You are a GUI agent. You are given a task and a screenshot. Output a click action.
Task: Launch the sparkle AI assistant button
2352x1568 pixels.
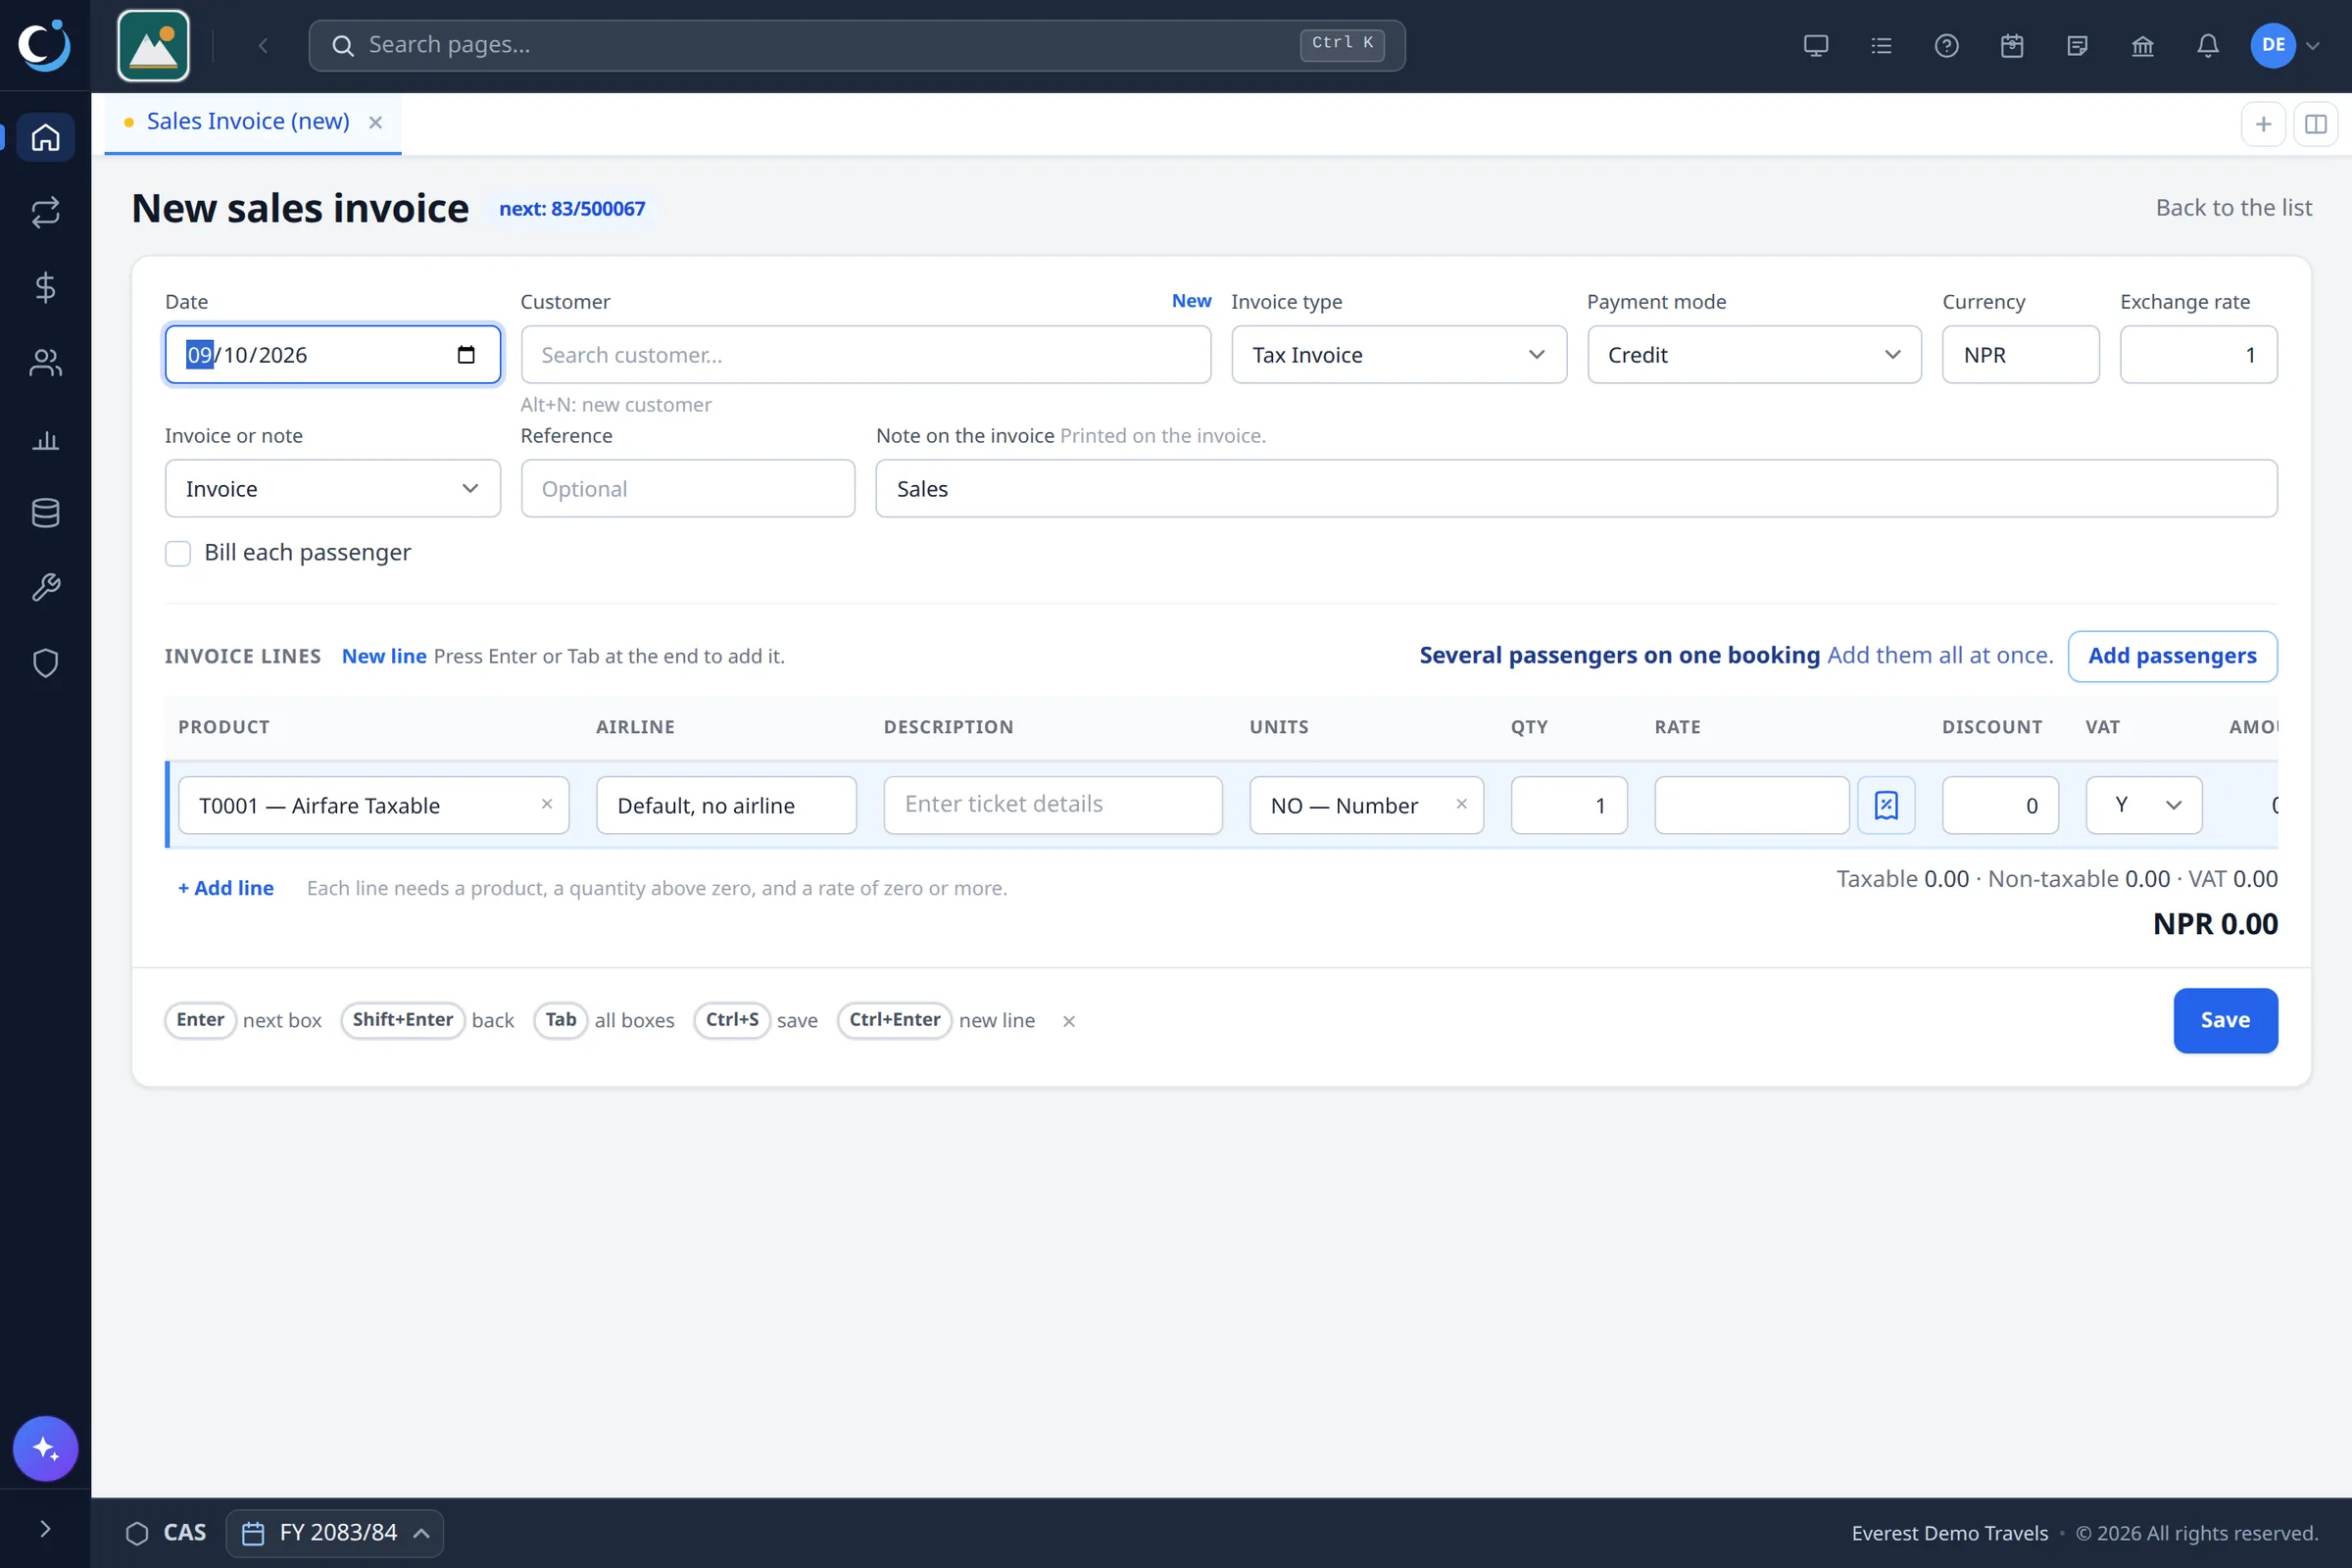(x=45, y=1448)
